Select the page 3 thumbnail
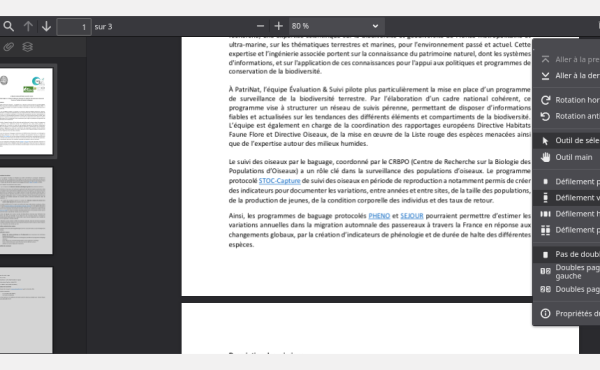Screen dimensions: 600x370 [x=26, y=310]
